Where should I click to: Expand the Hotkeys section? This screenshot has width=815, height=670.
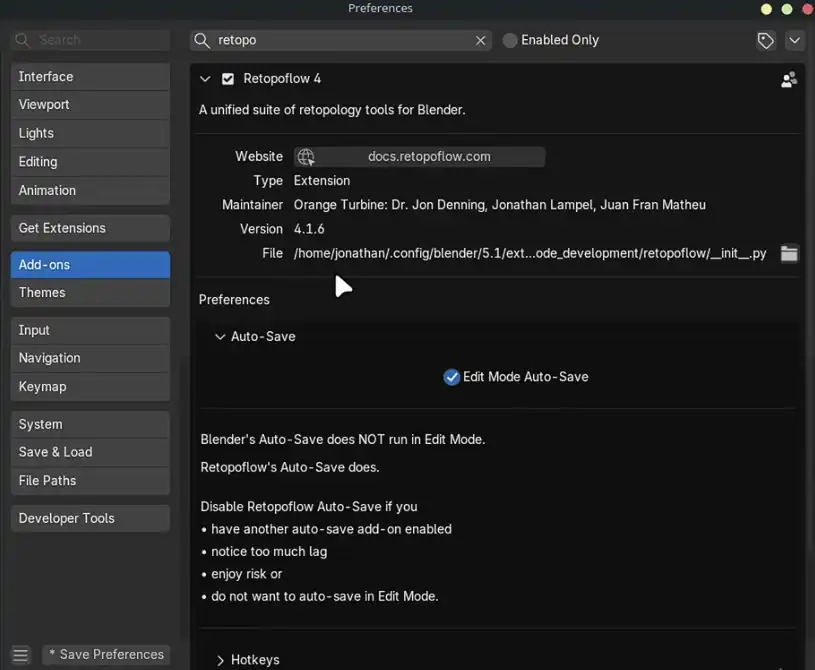tap(220, 660)
